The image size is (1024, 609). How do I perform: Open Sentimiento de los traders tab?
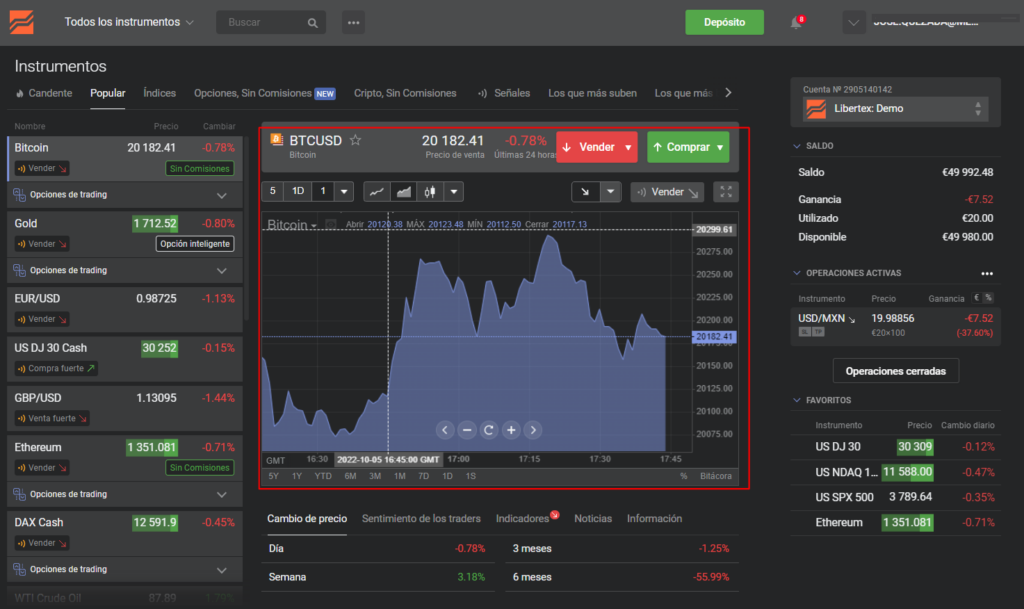click(x=421, y=518)
